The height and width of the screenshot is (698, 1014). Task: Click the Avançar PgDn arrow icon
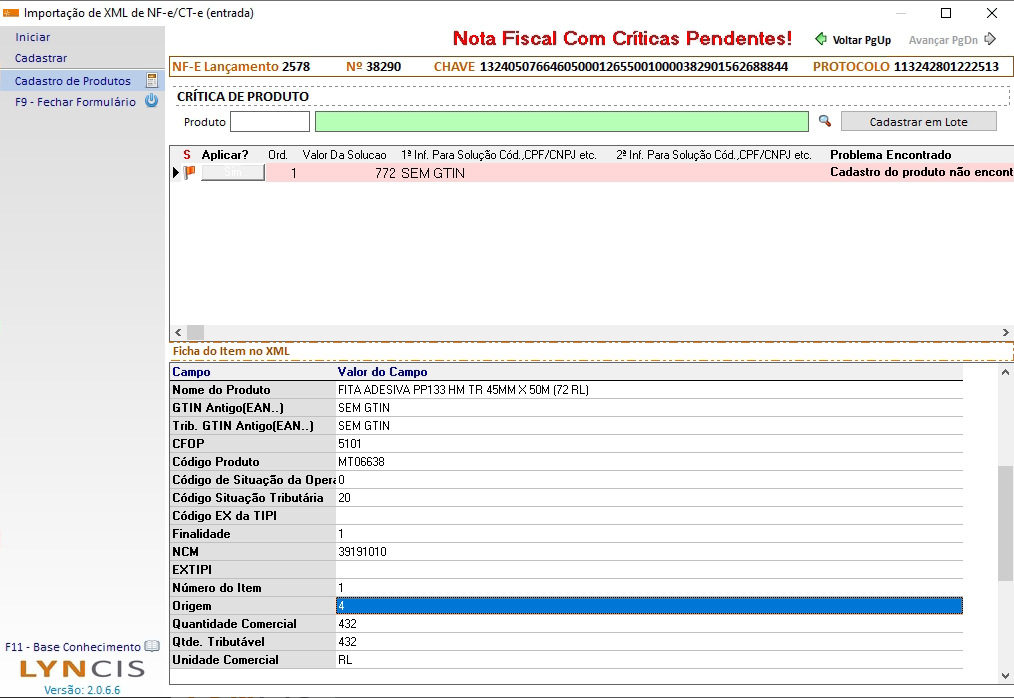click(x=990, y=39)
